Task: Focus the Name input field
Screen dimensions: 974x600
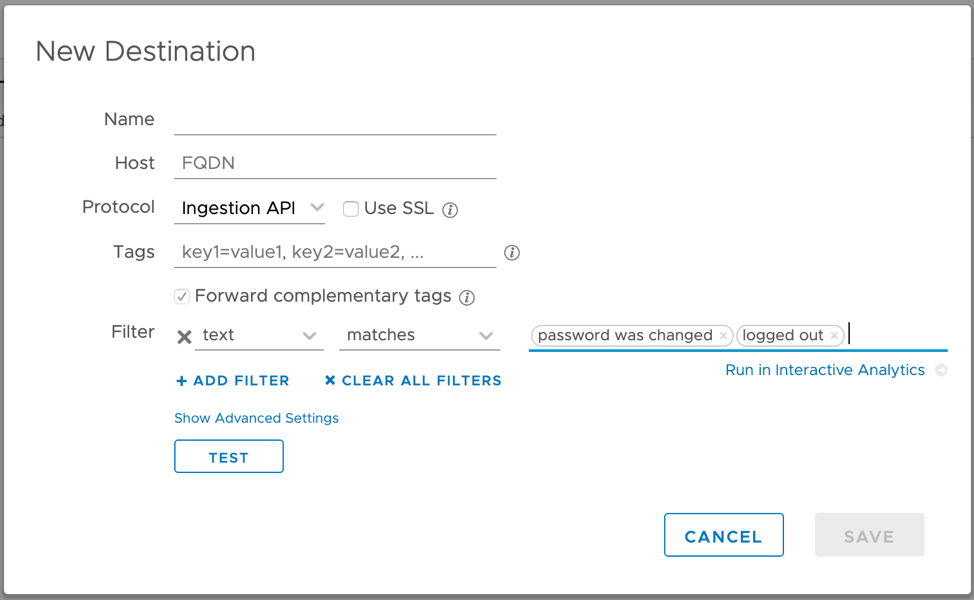Action: [x=335, y=119]
